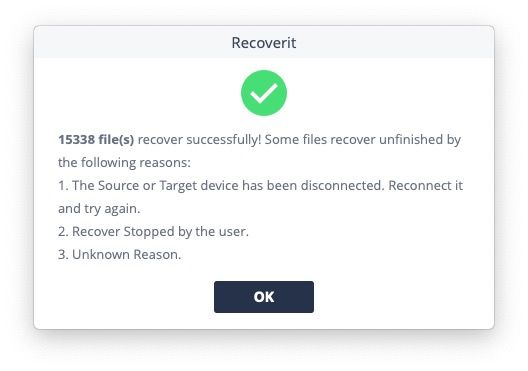Click the word 'disconnected' in reason one

click(x=342, y=186)
